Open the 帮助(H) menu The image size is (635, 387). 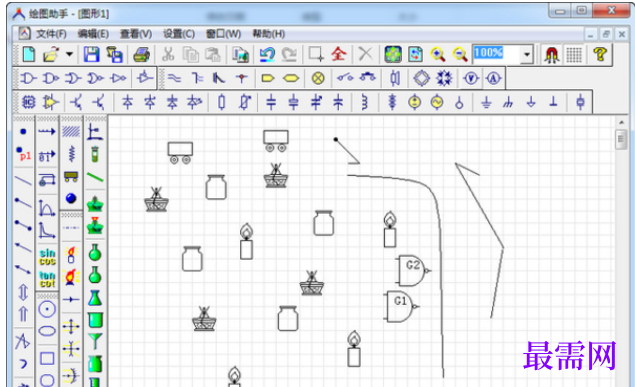point(268,34)
